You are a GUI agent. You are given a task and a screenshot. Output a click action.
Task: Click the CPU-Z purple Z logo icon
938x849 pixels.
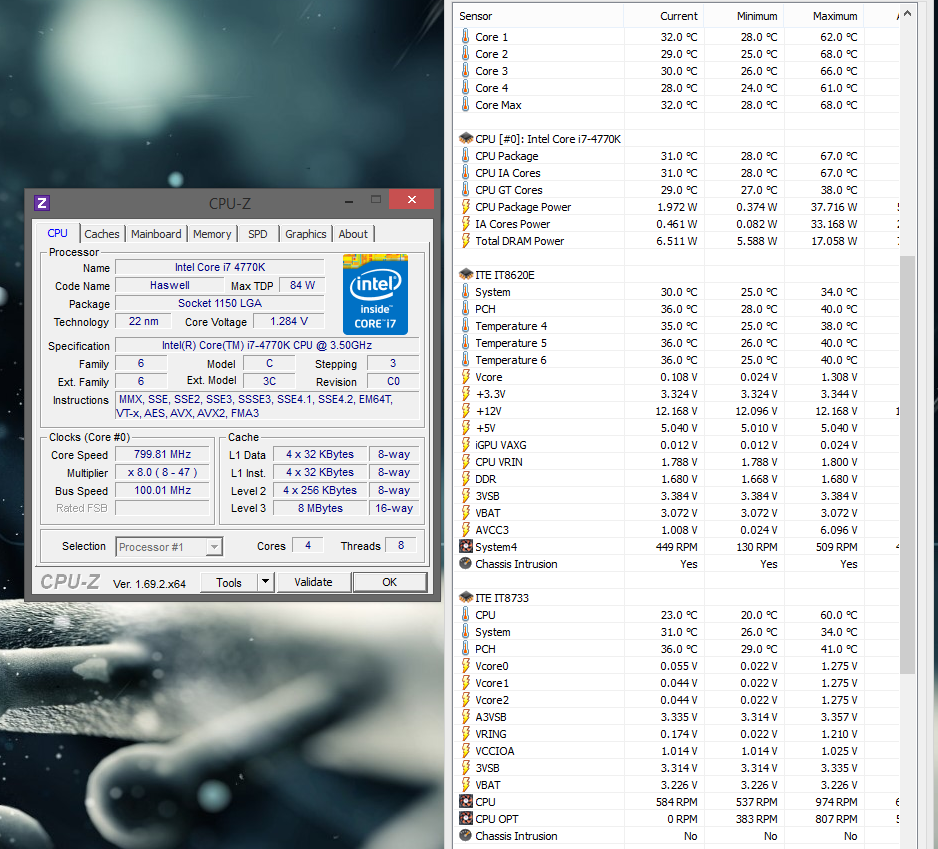pyautogui.click(x=42, y=203)
